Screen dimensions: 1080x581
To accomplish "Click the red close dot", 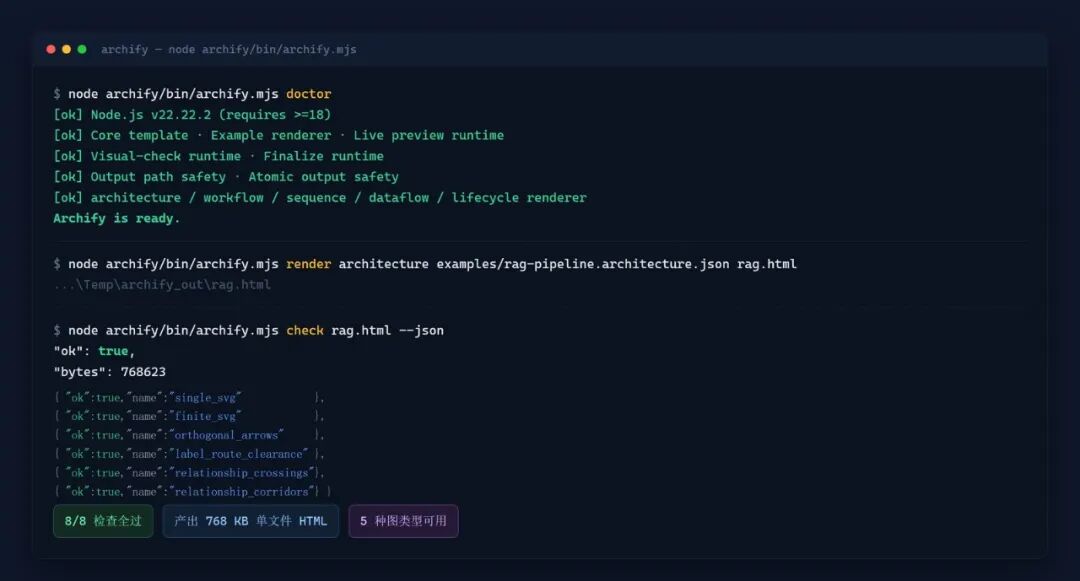I will 51,50.
